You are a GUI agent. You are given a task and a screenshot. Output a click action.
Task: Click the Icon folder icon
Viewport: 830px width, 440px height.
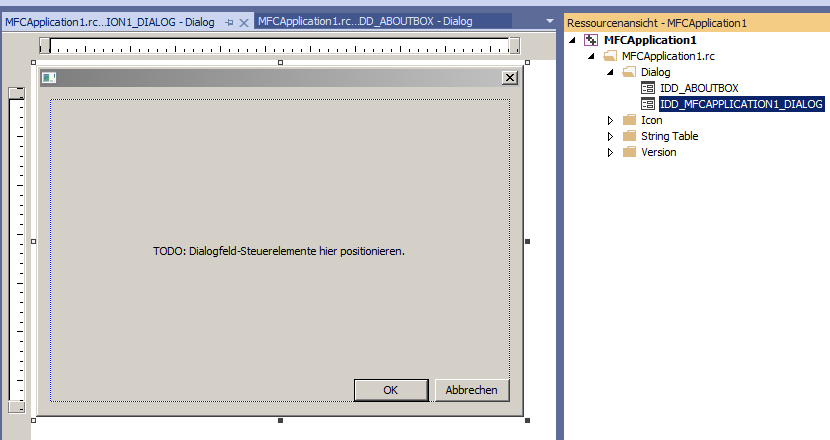click(x=629, y=120)
